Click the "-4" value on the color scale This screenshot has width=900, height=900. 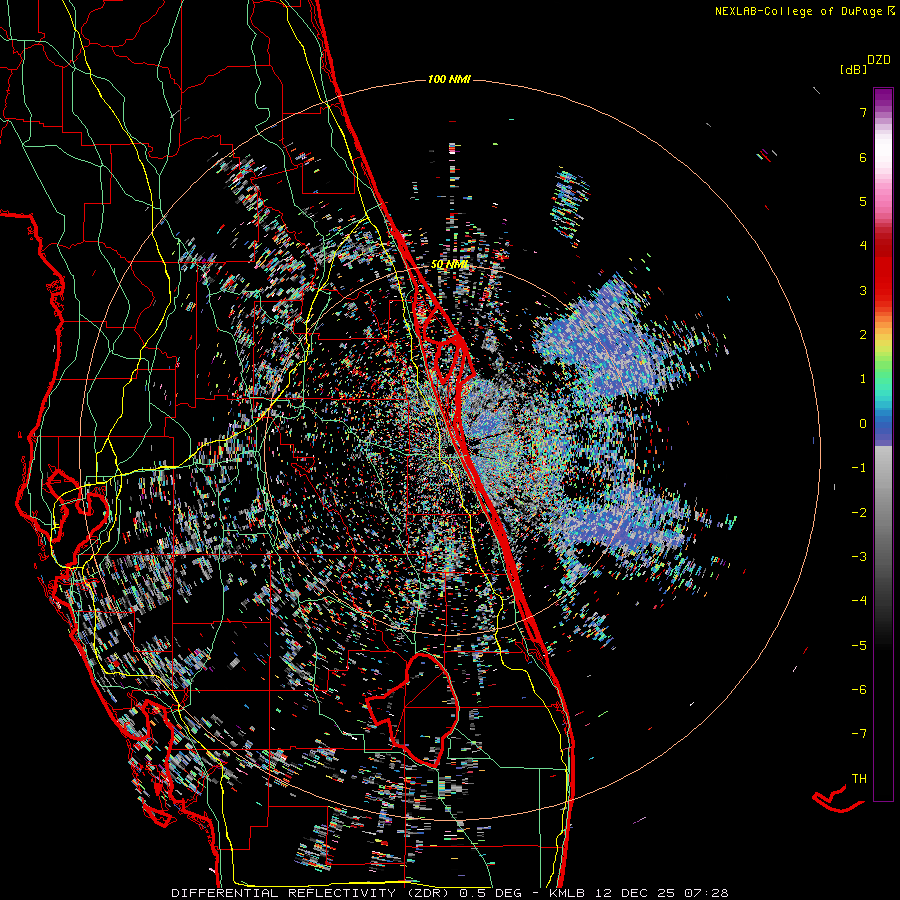coord(859,601)
